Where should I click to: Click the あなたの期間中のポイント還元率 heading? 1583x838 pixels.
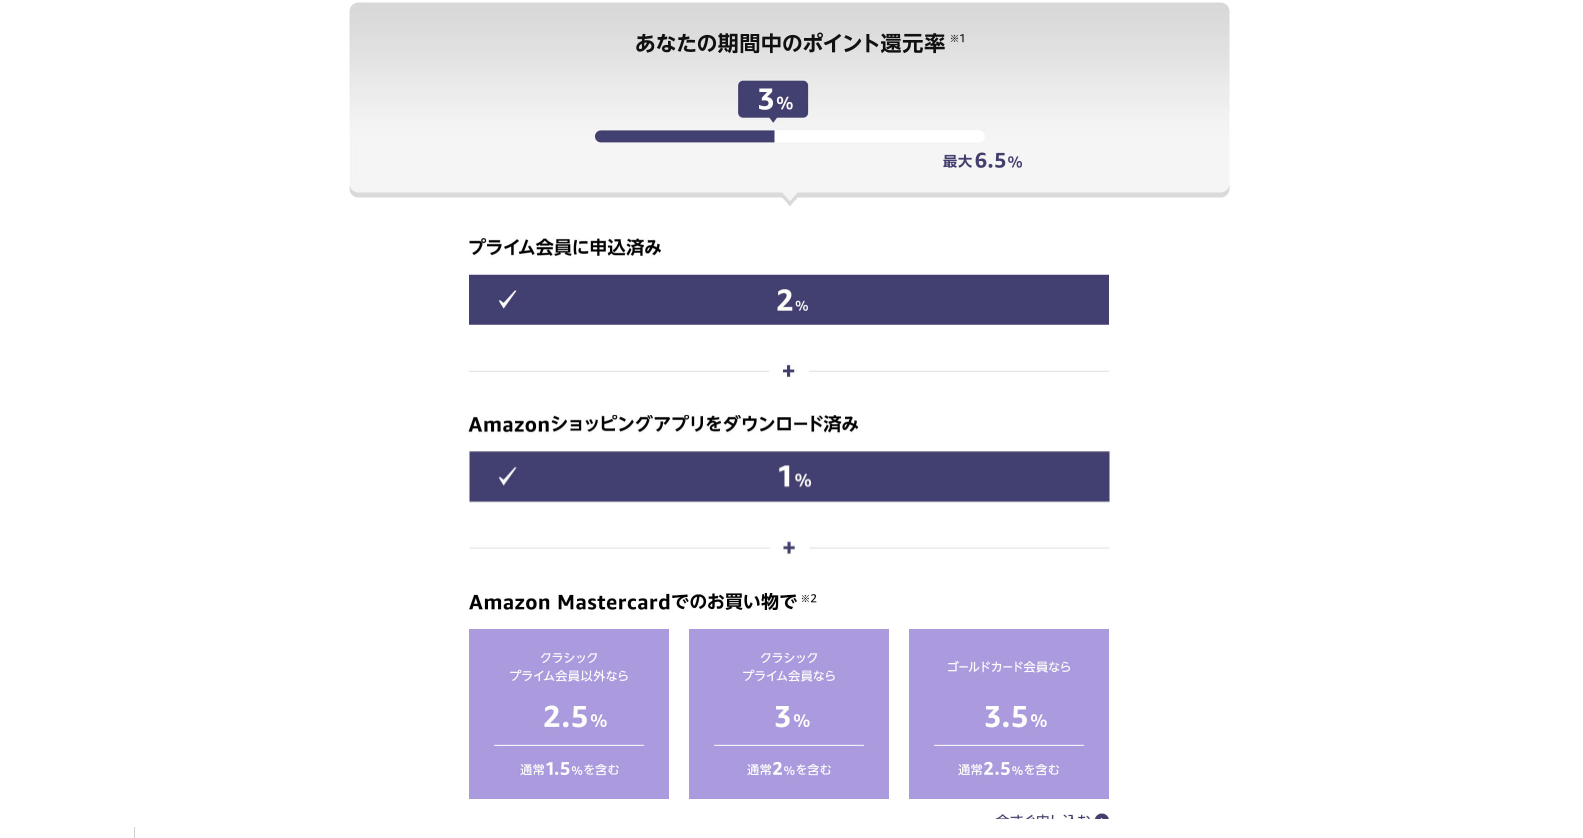[x=790, y=43]
